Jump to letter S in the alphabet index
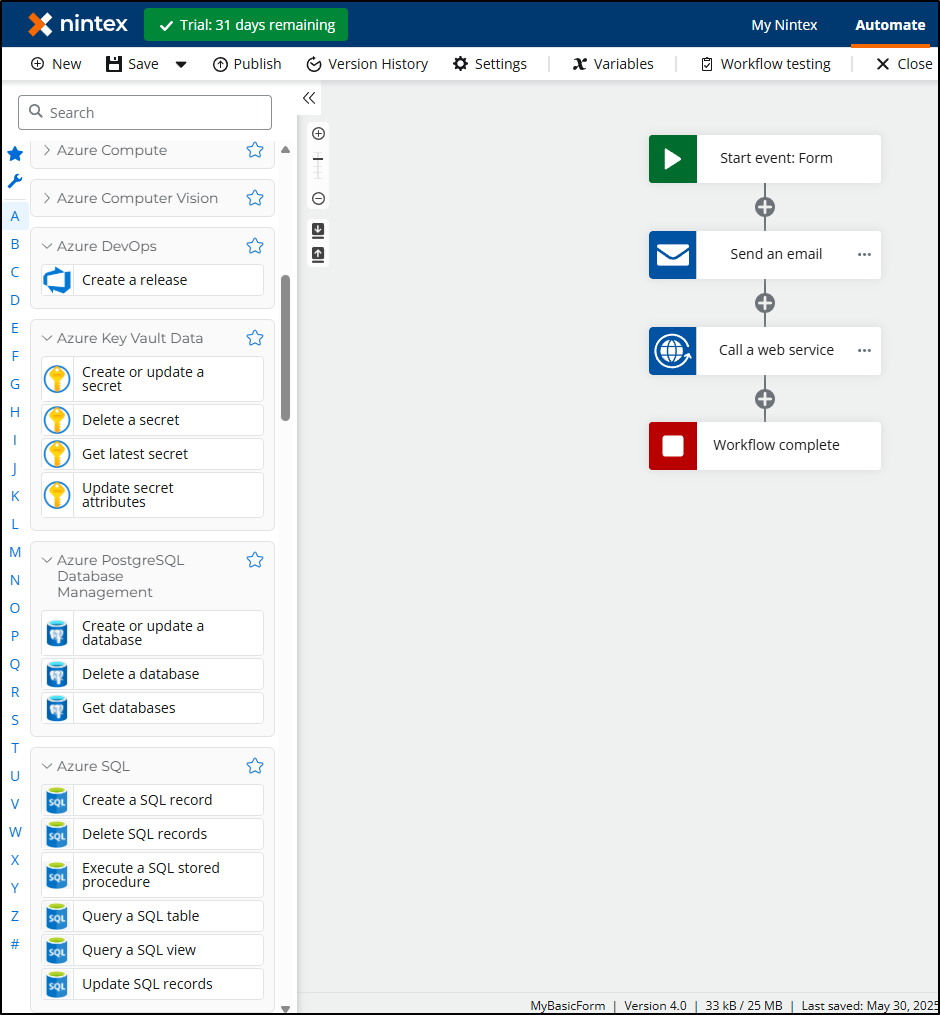Screen dimensions: 940x1015 click(x=15, y=720)
